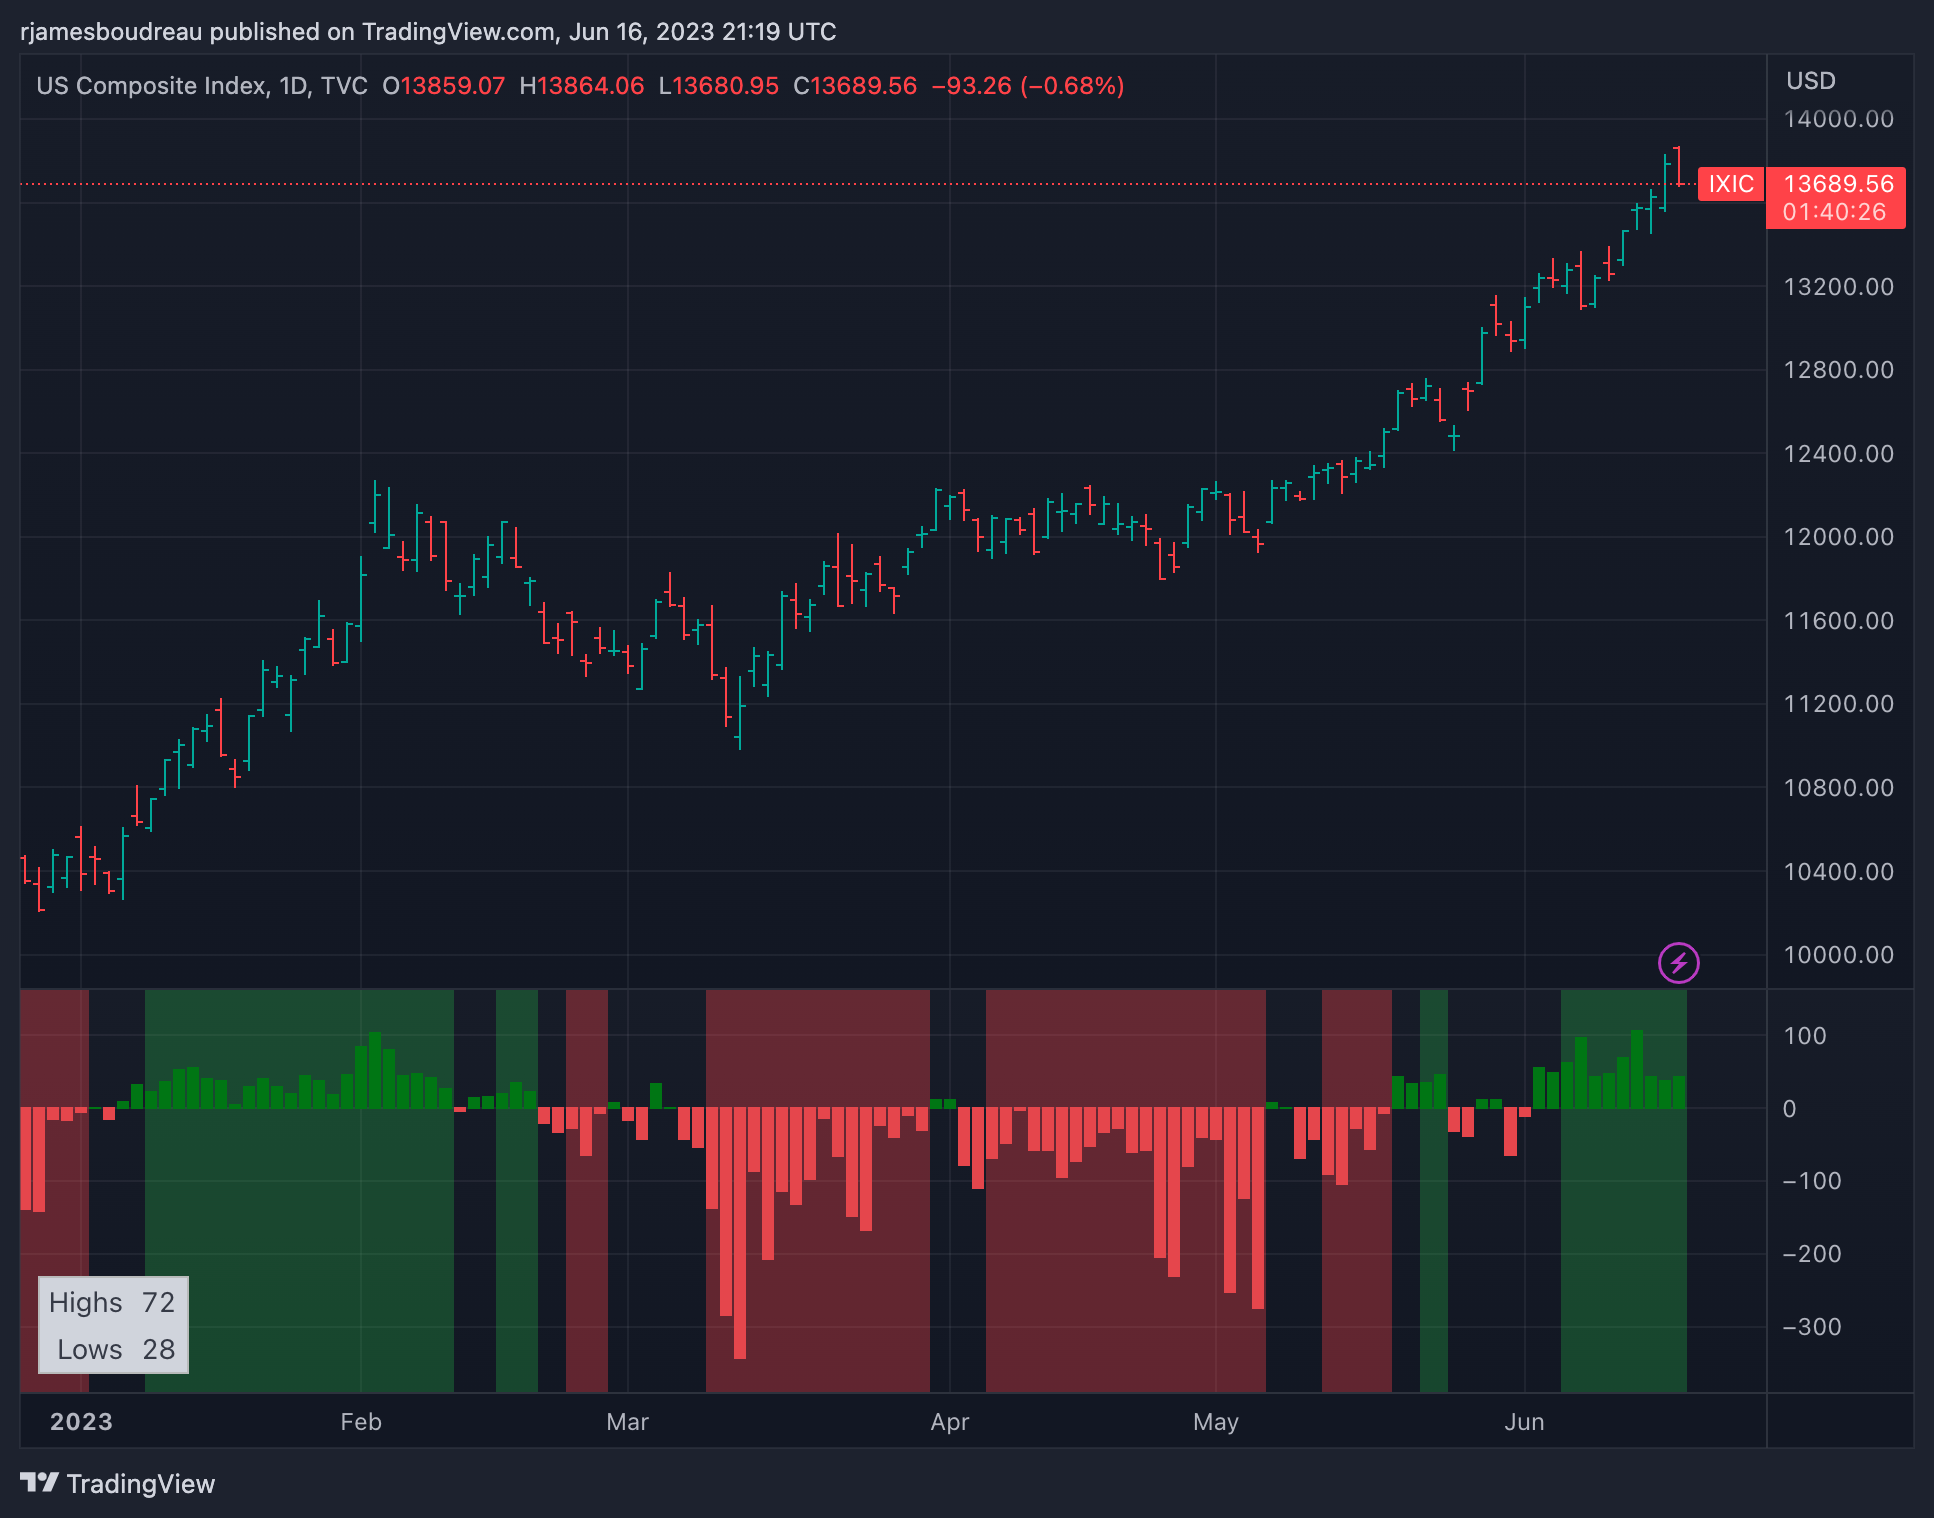This screenshot has width=1934, height=1518.
Task: Open the 1D interval label
Action: (293, 86)
